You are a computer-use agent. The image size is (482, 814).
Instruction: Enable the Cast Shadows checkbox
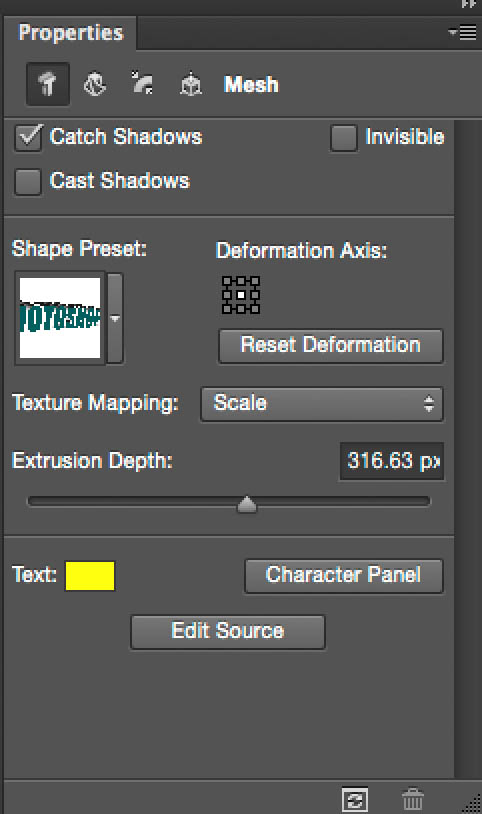[x=28, y=182]
